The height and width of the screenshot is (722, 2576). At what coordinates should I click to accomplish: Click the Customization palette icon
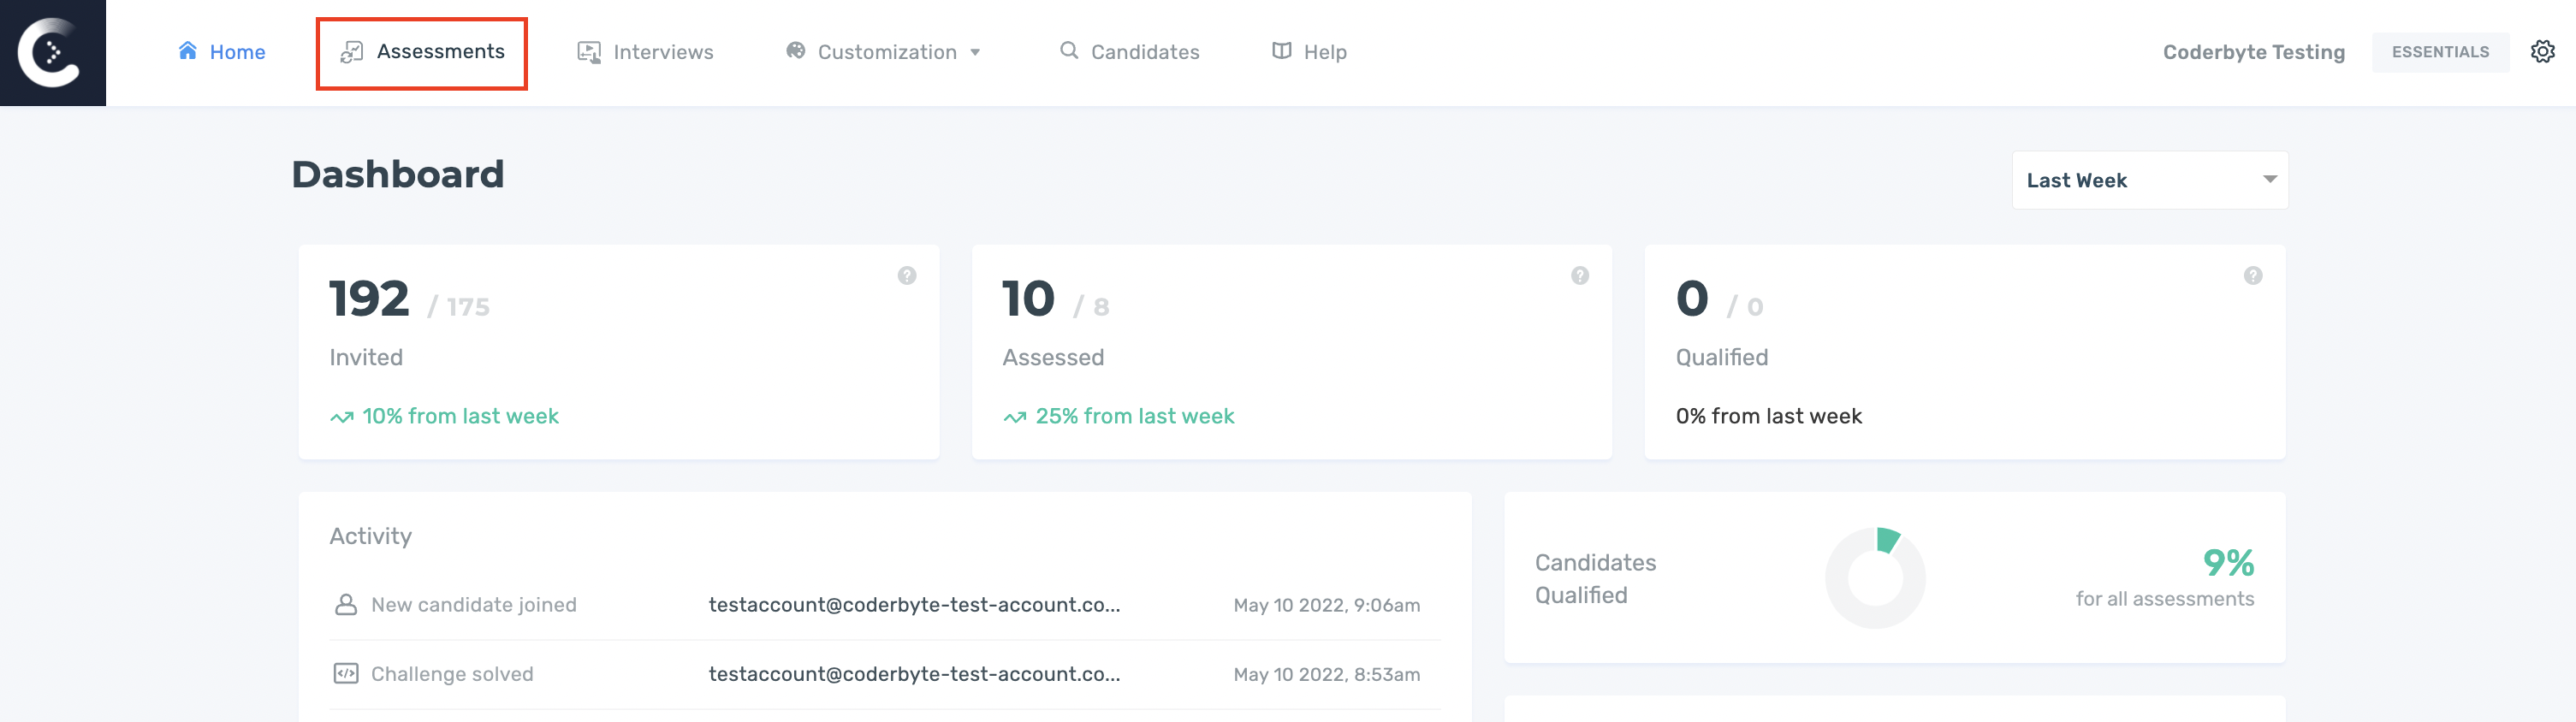coord(796,51)
